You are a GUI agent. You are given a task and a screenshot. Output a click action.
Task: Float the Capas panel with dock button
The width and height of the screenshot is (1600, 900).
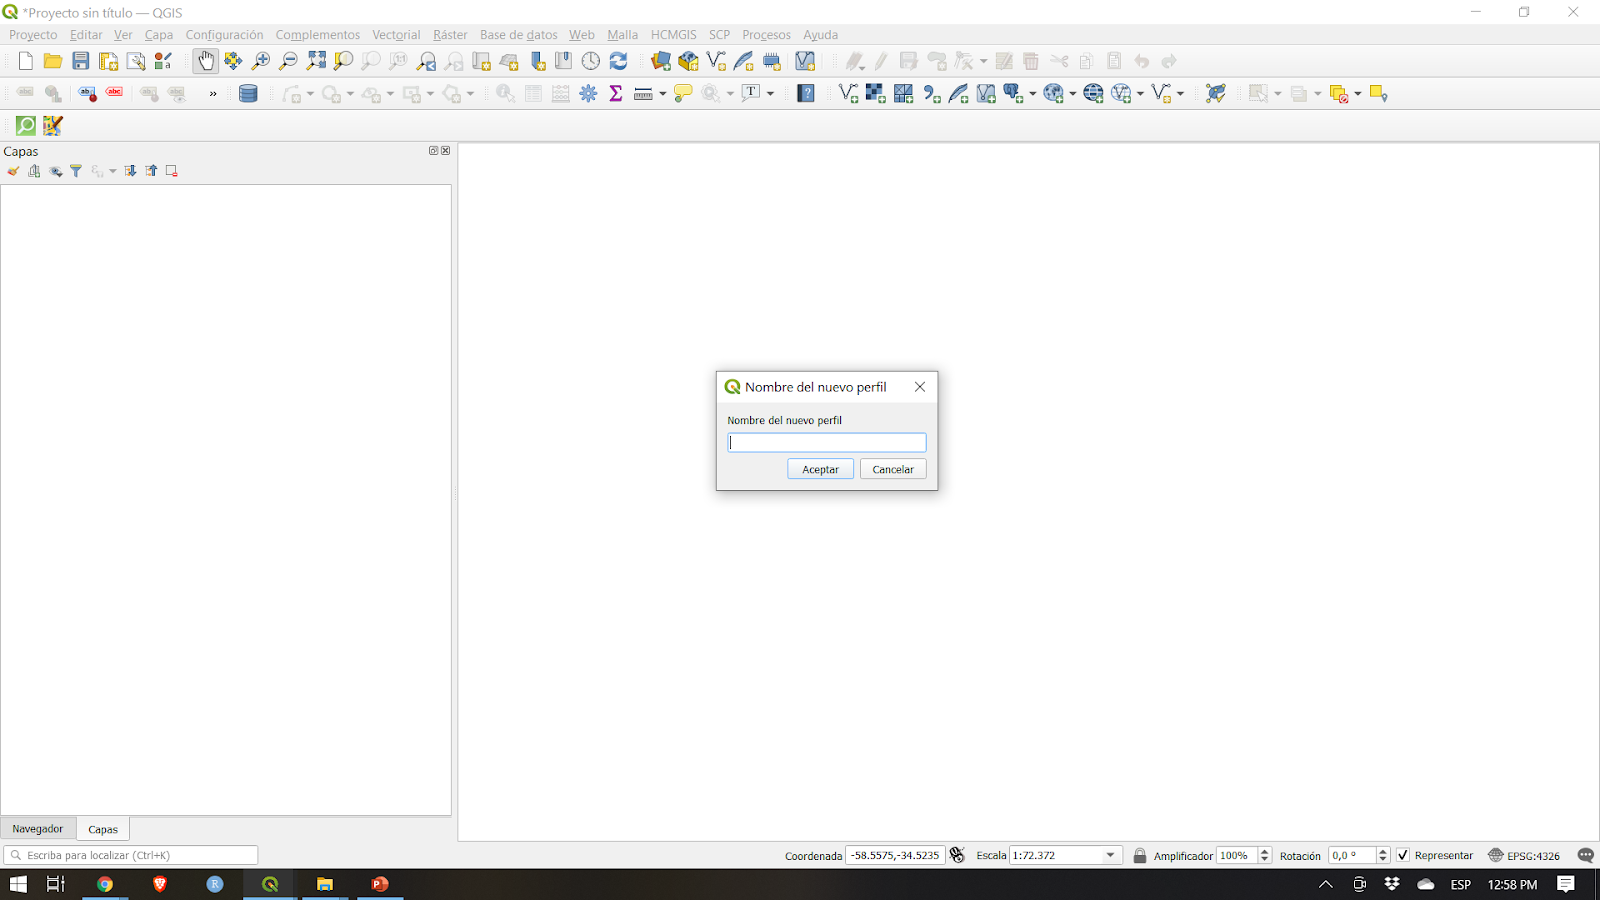click(434, 151)
